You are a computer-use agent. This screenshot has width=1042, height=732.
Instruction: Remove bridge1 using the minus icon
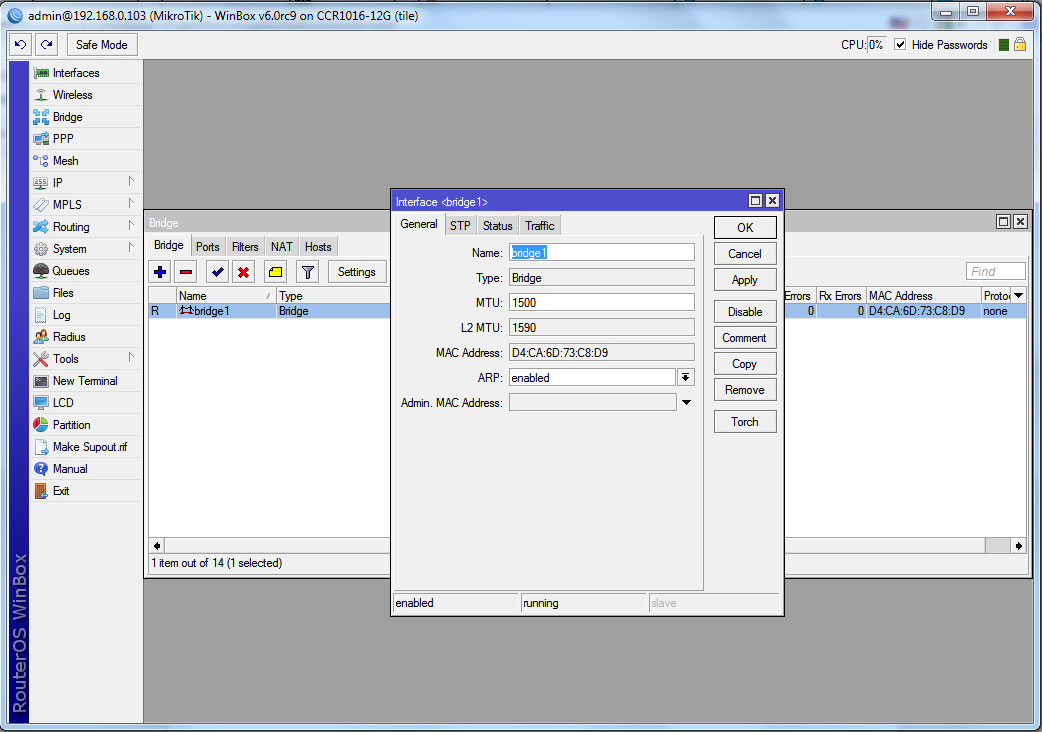coord(186,271)
